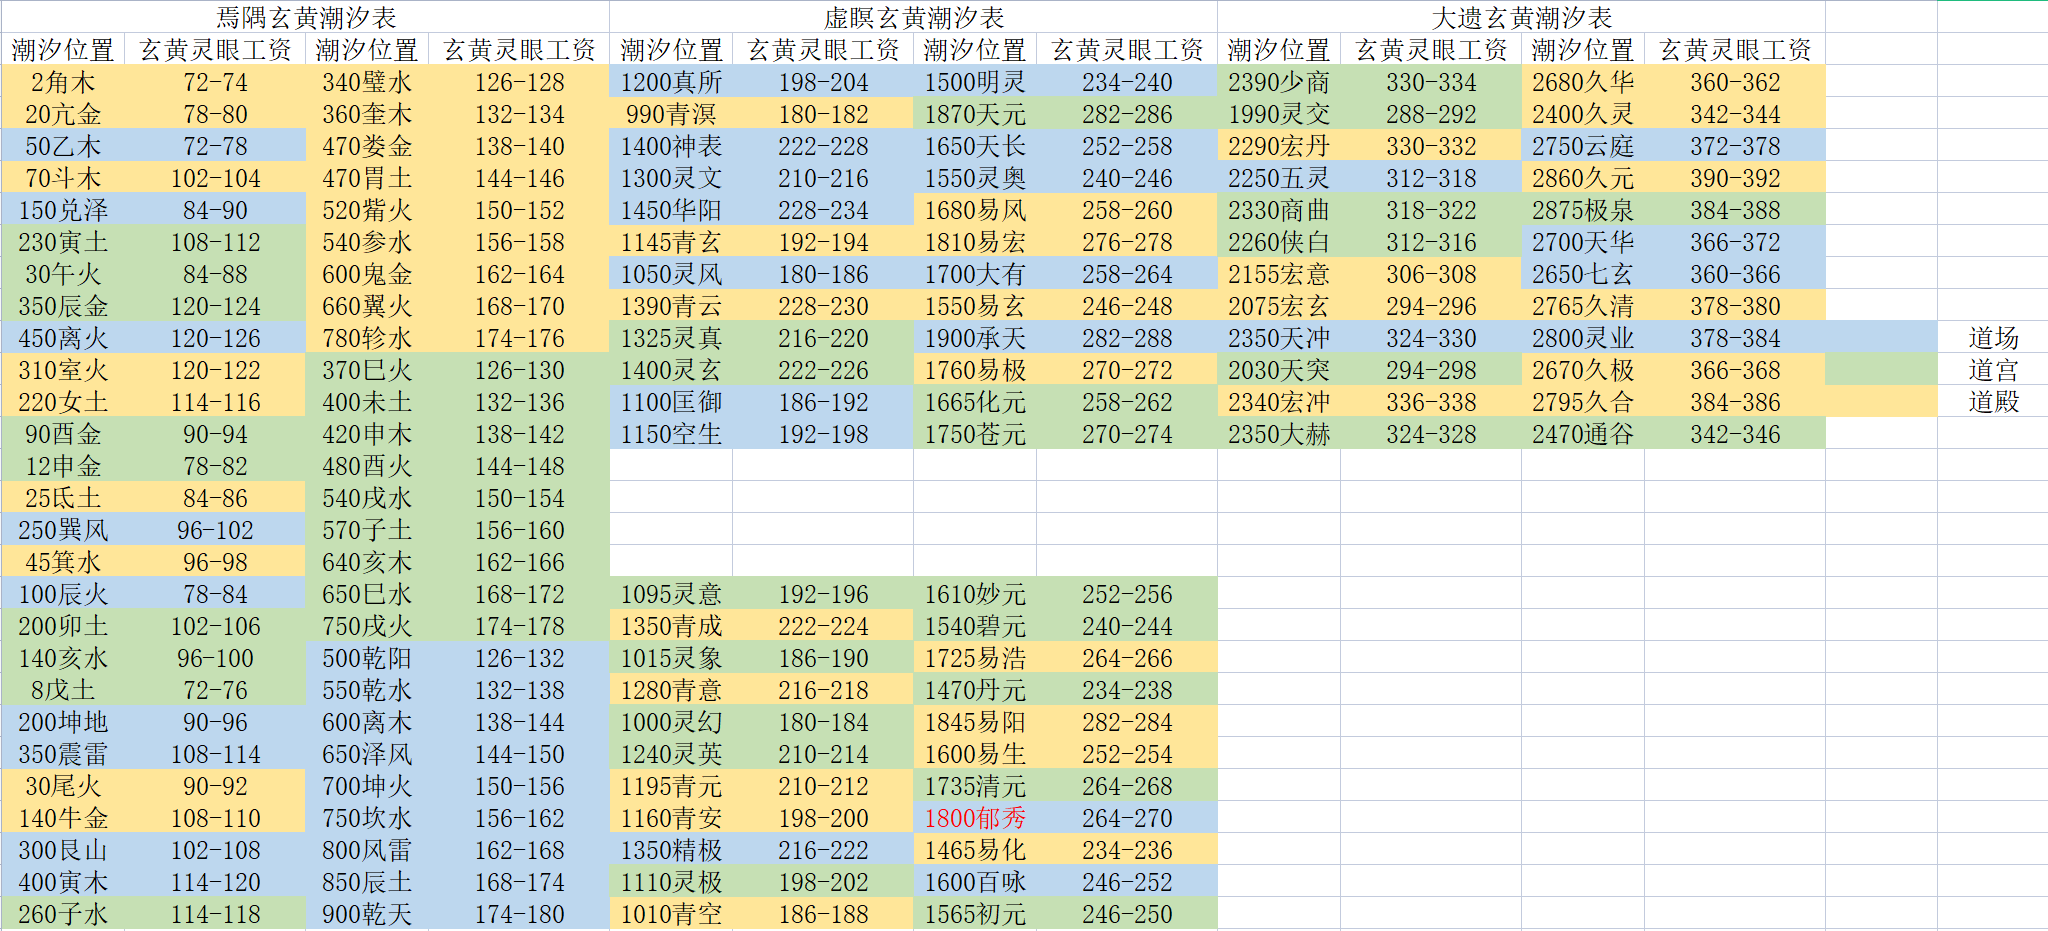Select the 虚瞑玄黄潮汐表 title cell
The height and width of the screenshot is (931, 2048).
[913, 17]
